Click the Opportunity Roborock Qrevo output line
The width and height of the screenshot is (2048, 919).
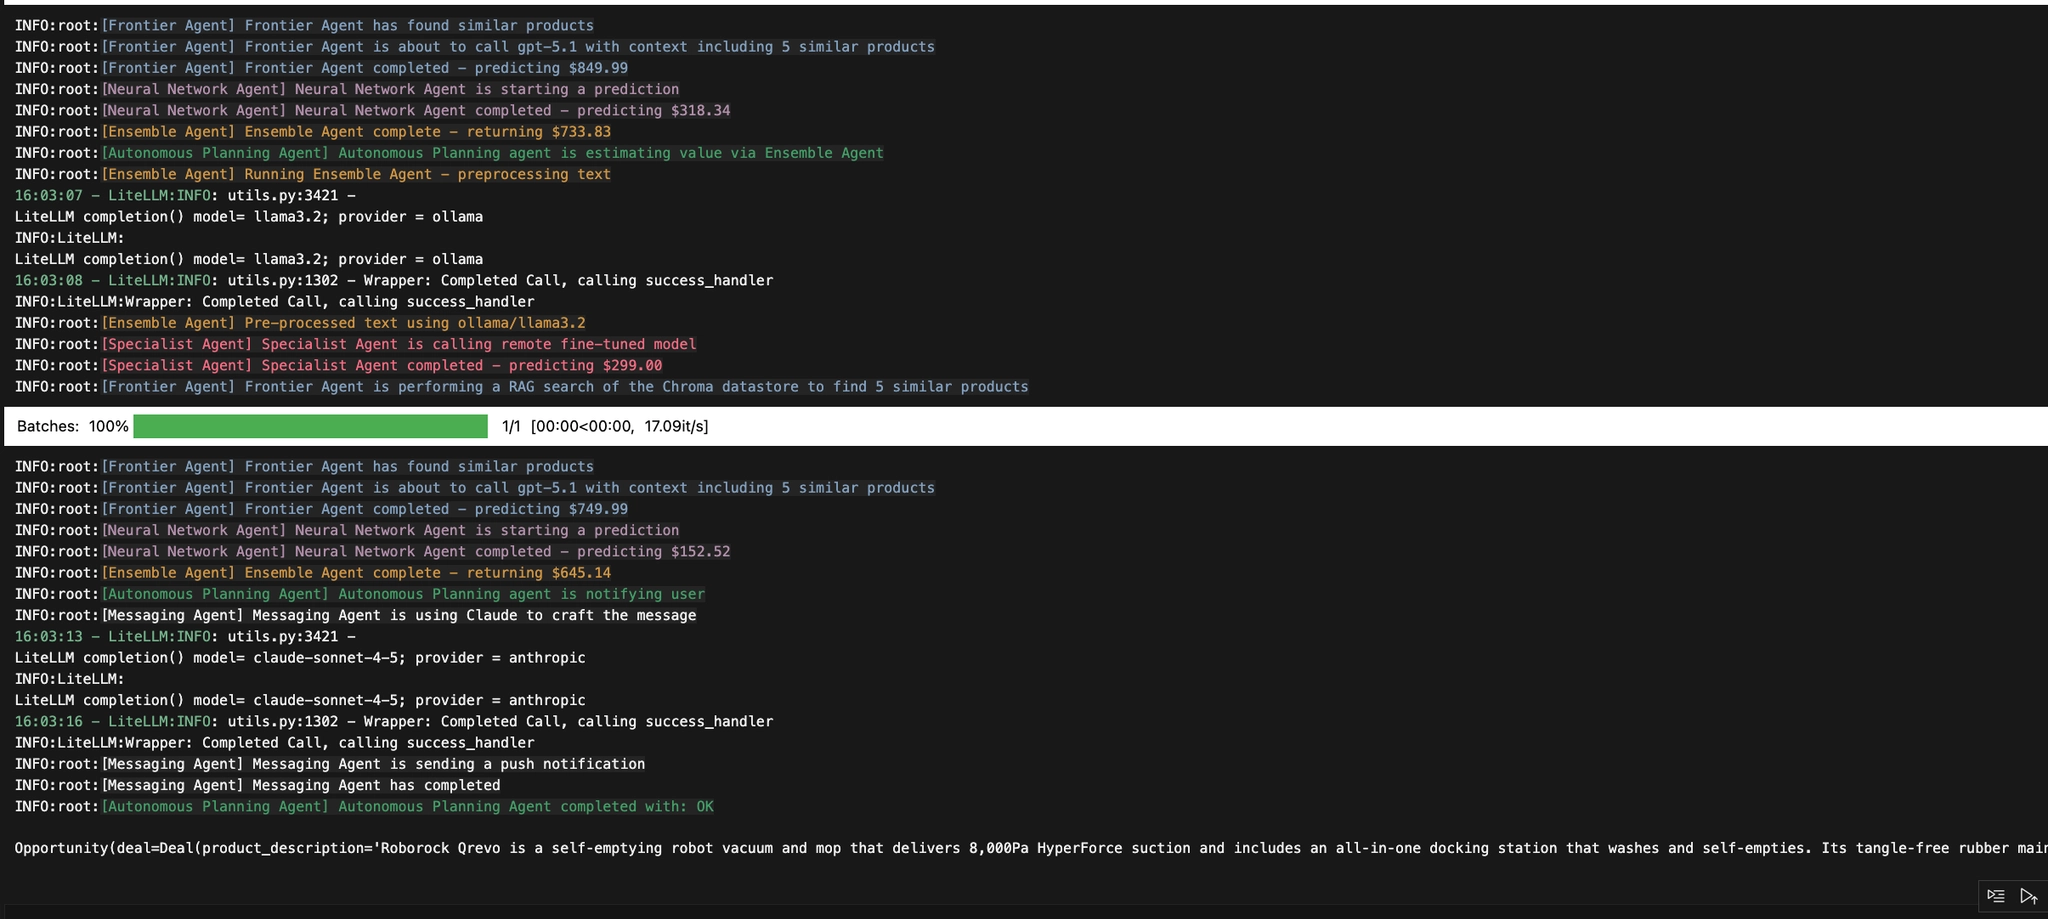tap(1031, 848)
